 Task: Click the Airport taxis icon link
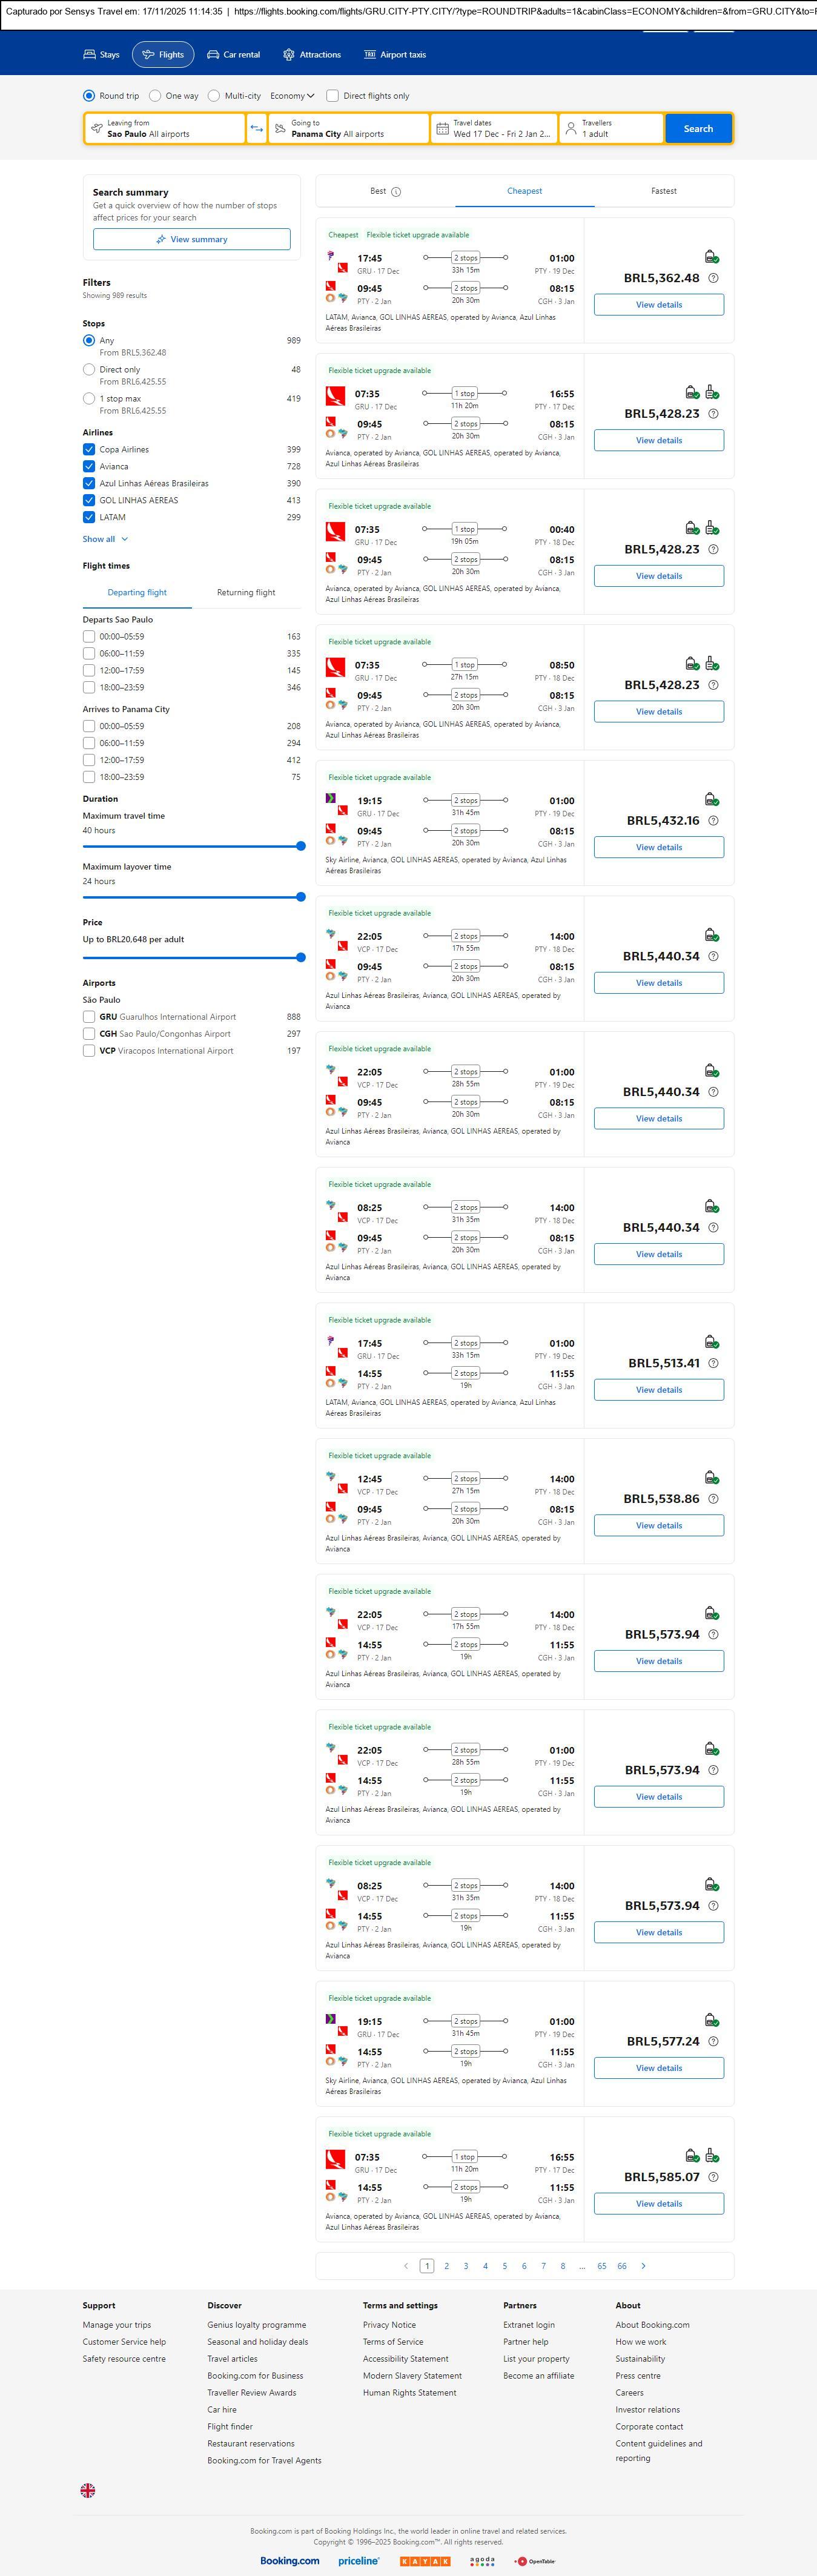coord(370,55)
